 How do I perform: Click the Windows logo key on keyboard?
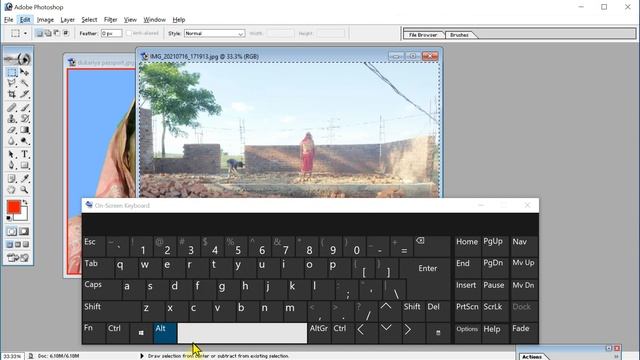coord(141,333)
